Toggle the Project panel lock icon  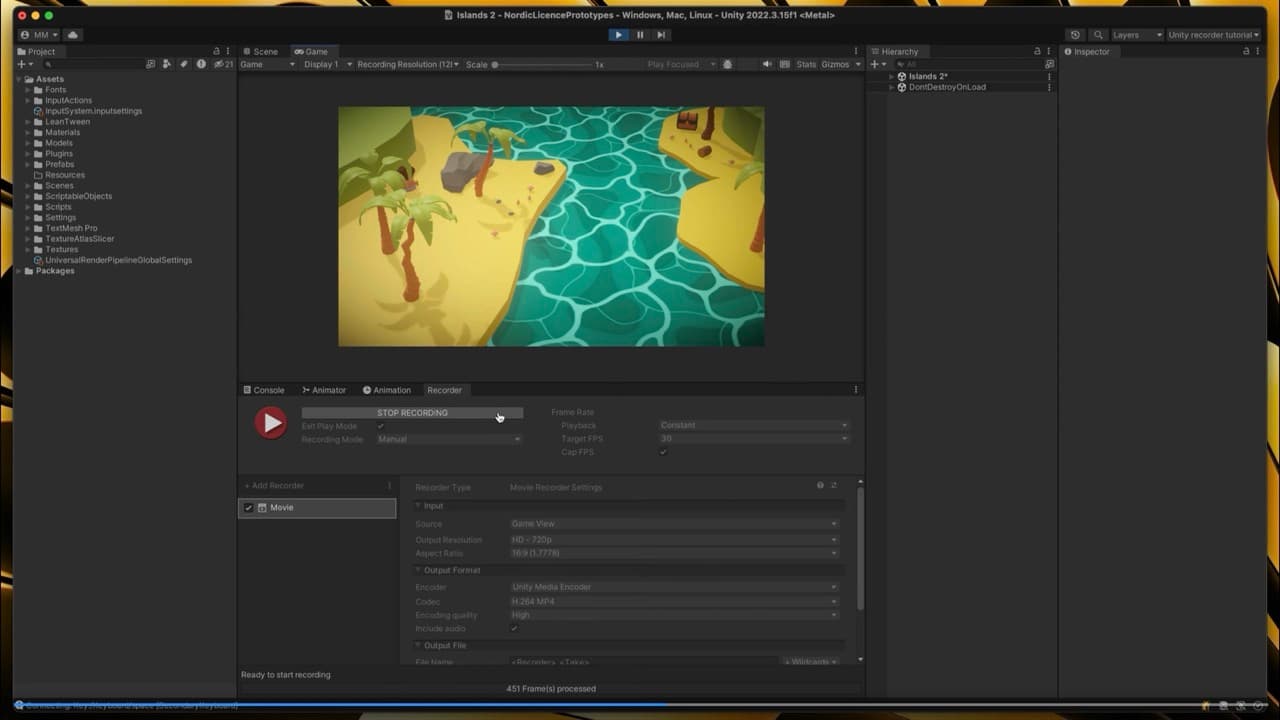(216, 51)
